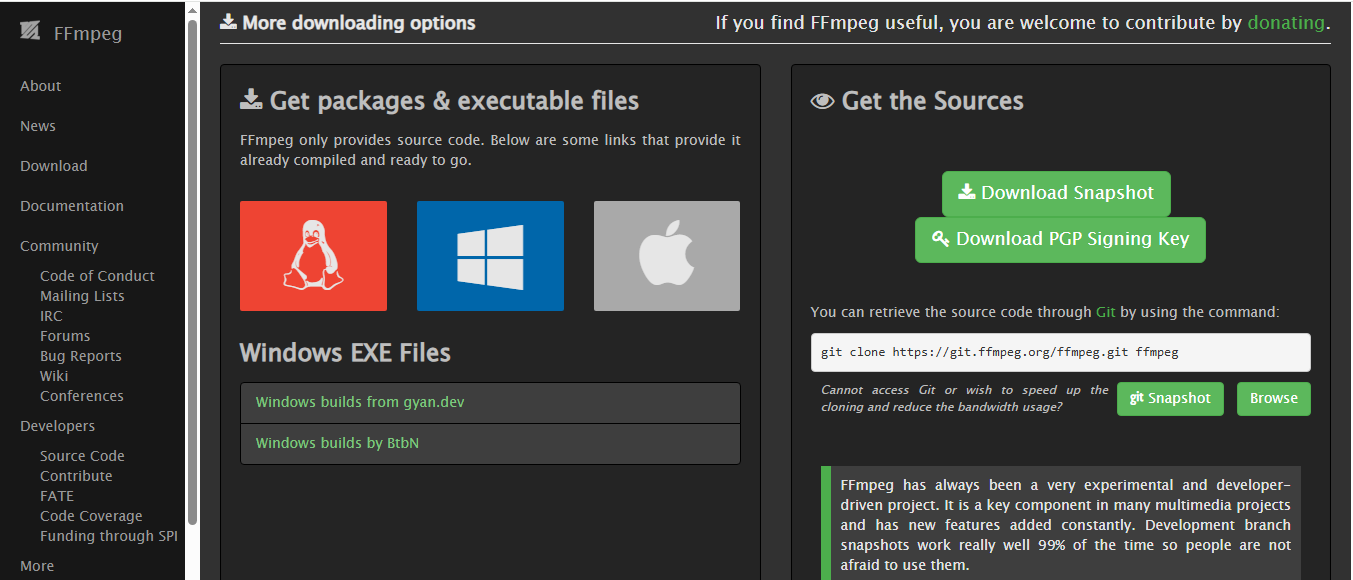Click the More downloading options heading
The width and height of the screenshot is (1353, 580).
348,22
